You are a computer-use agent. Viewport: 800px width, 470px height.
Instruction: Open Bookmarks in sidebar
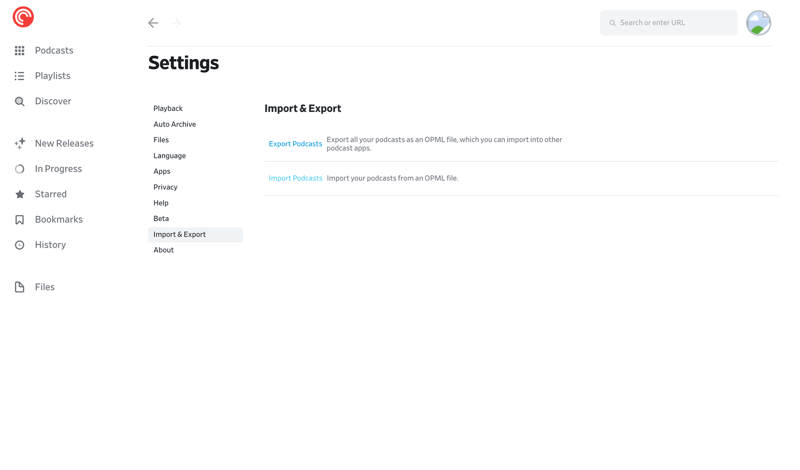pyautogui.click(x=58, y=219)
